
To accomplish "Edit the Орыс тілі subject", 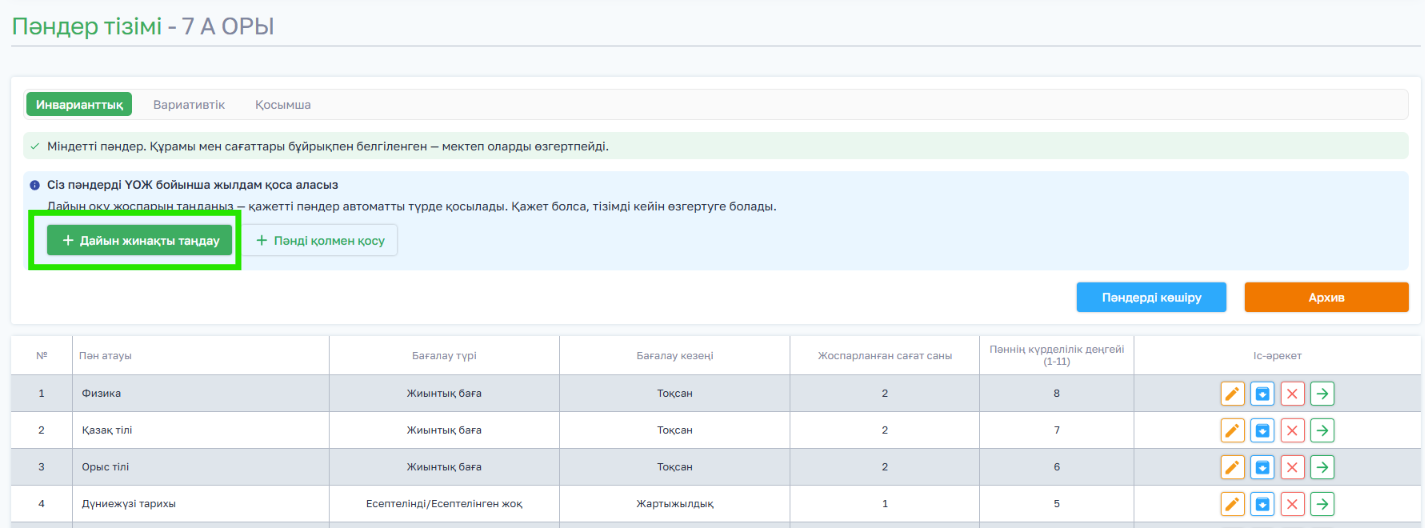I will tap(1233, 467).
